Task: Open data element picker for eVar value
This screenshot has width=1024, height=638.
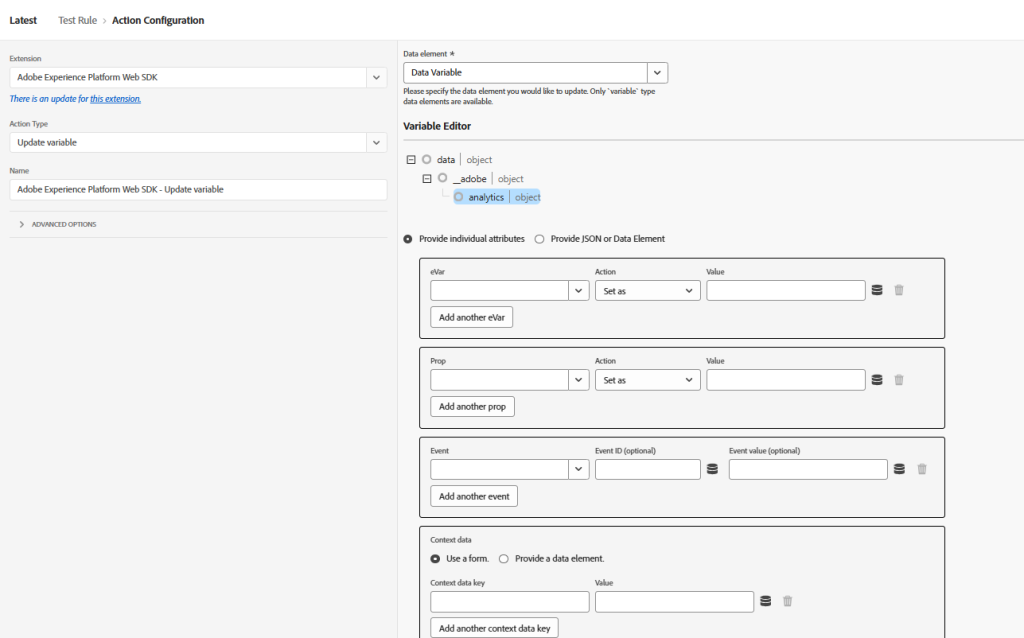Action: pos(877,291)
